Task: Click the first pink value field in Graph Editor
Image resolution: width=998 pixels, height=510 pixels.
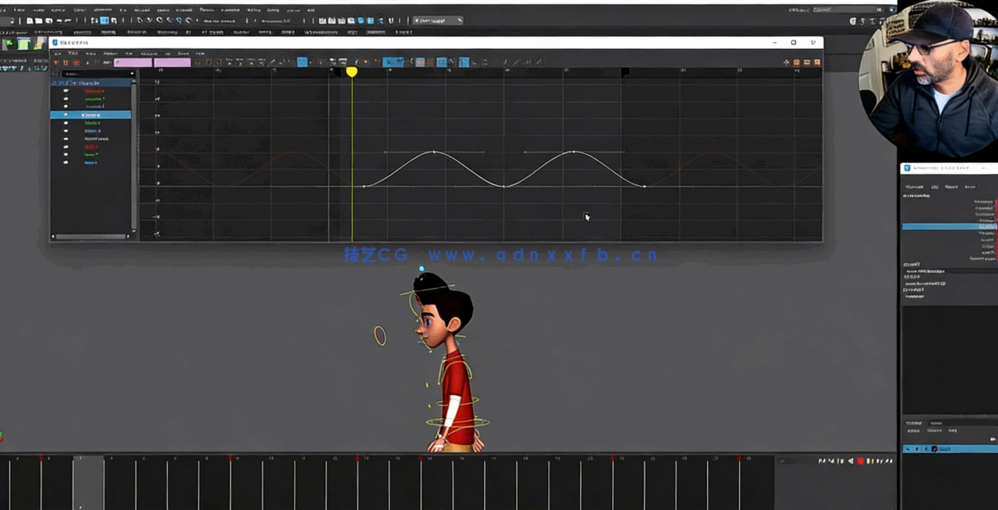Action: [x=133, y=62]
